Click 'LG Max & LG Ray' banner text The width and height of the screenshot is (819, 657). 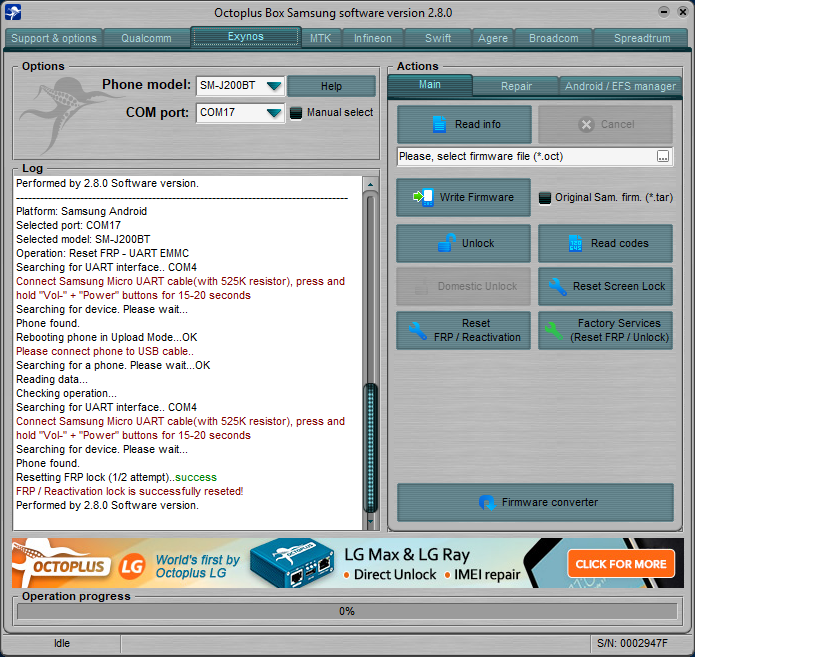(407, 555)
